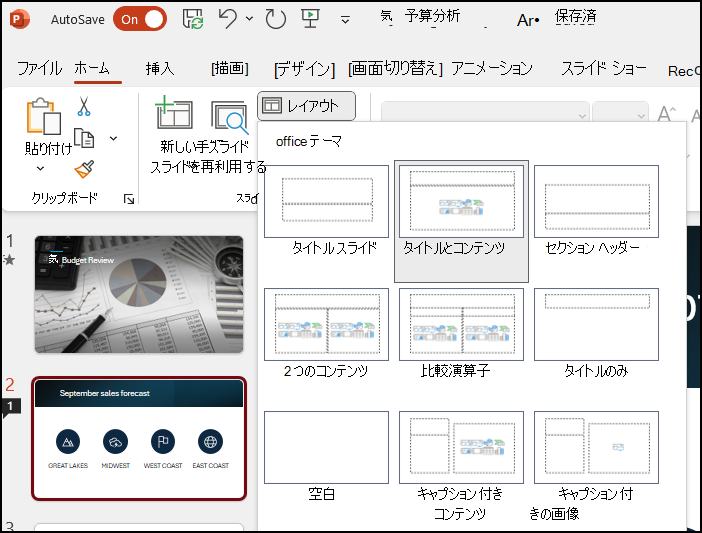Select the ホーム tab
Screen dimensions: 702x533
click(x=92, y=68)
